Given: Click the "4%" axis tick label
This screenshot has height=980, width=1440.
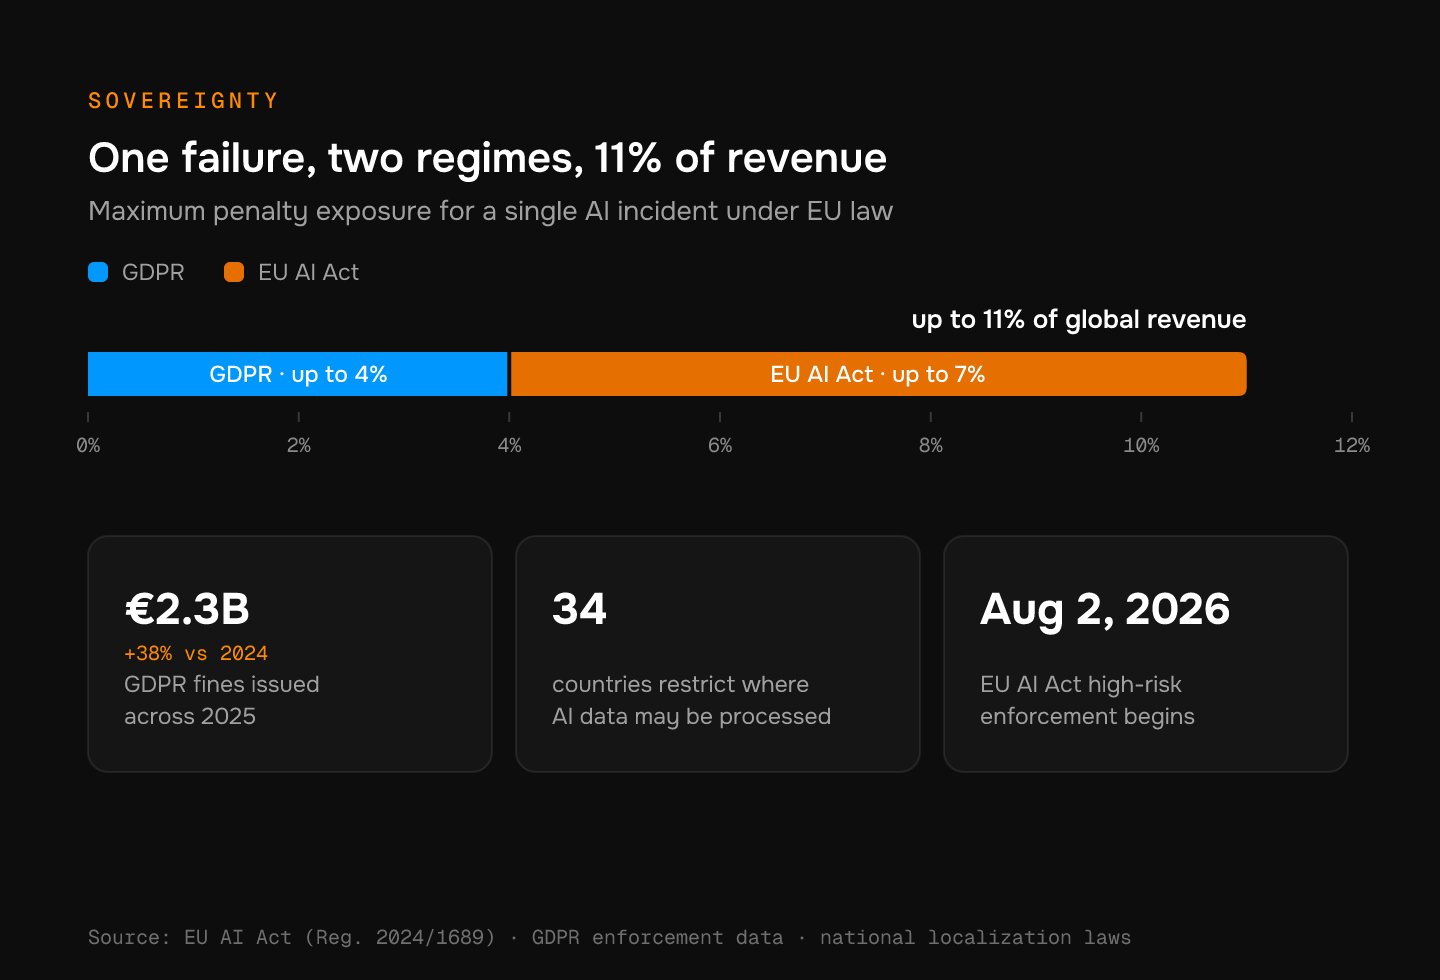Looking at the screenshot, I should [509, 445].
